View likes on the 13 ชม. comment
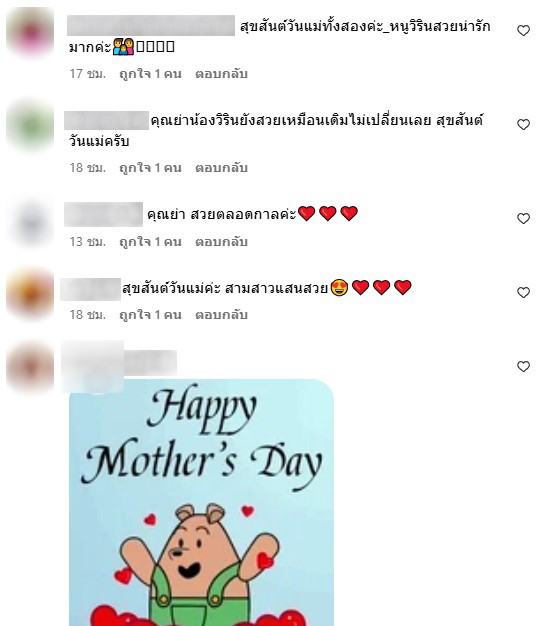The width and height of the screenshot is (540, 626). (x=150, y=242)
